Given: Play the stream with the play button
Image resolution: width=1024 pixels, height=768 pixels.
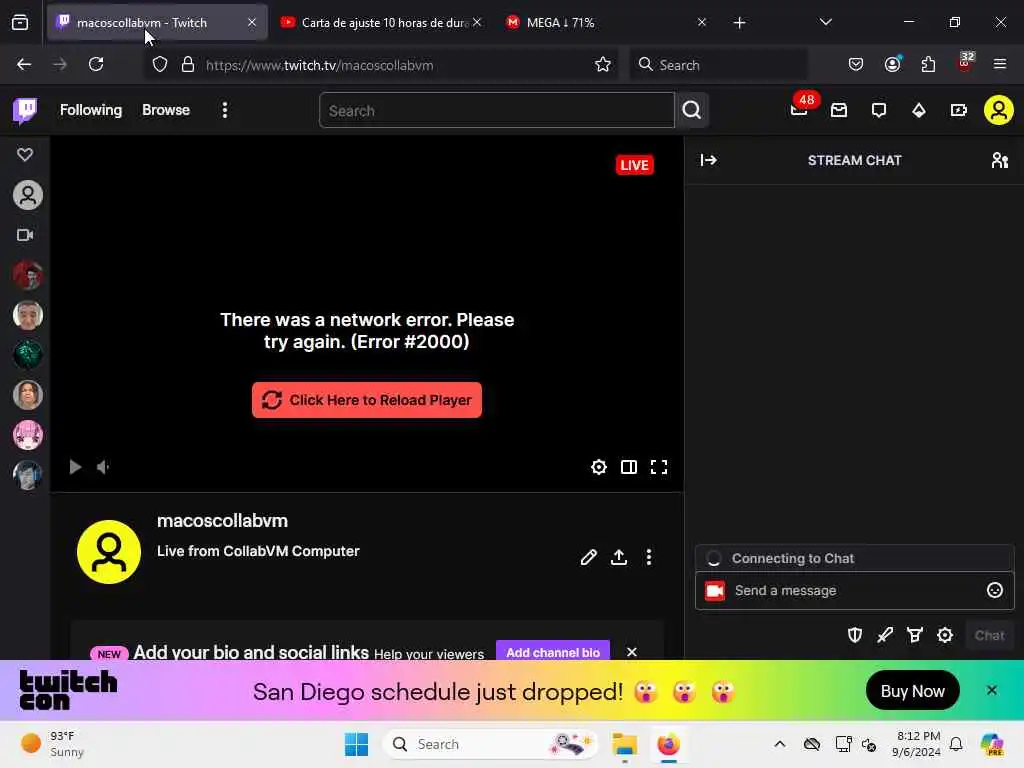Looking at the screenshot, I should (x=75, y=467).
